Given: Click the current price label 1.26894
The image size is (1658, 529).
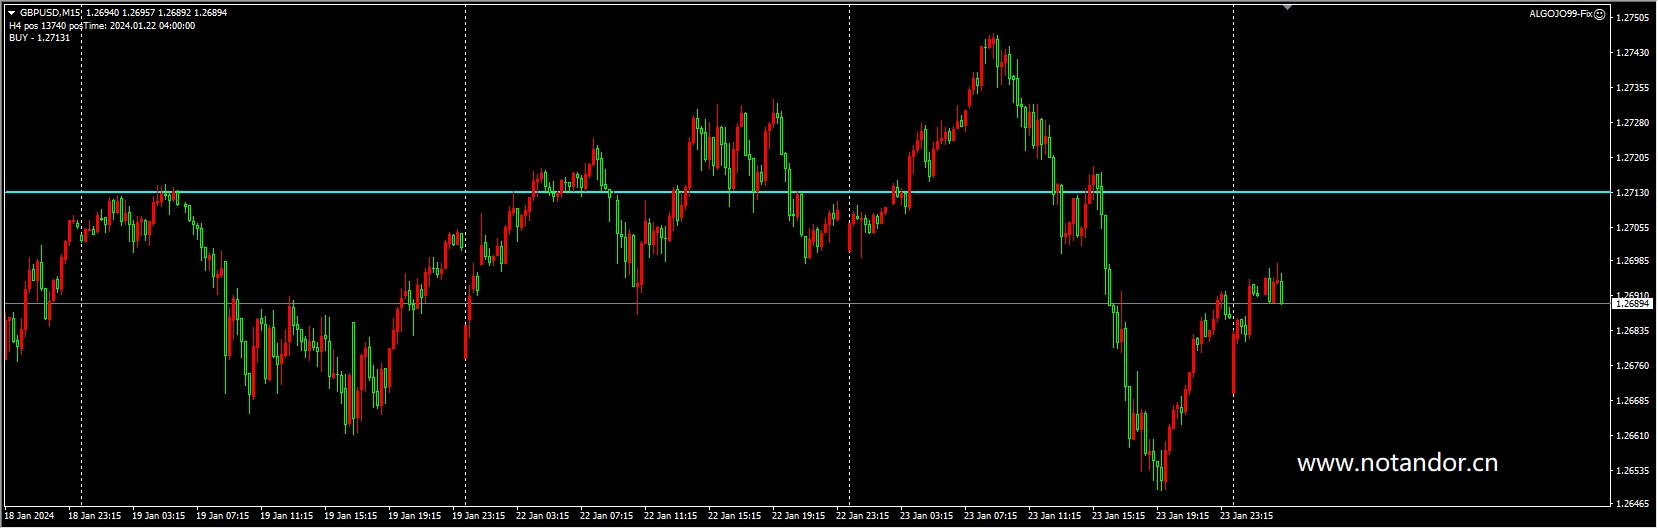Looking at the screenshot, I should coord(1634,303).
